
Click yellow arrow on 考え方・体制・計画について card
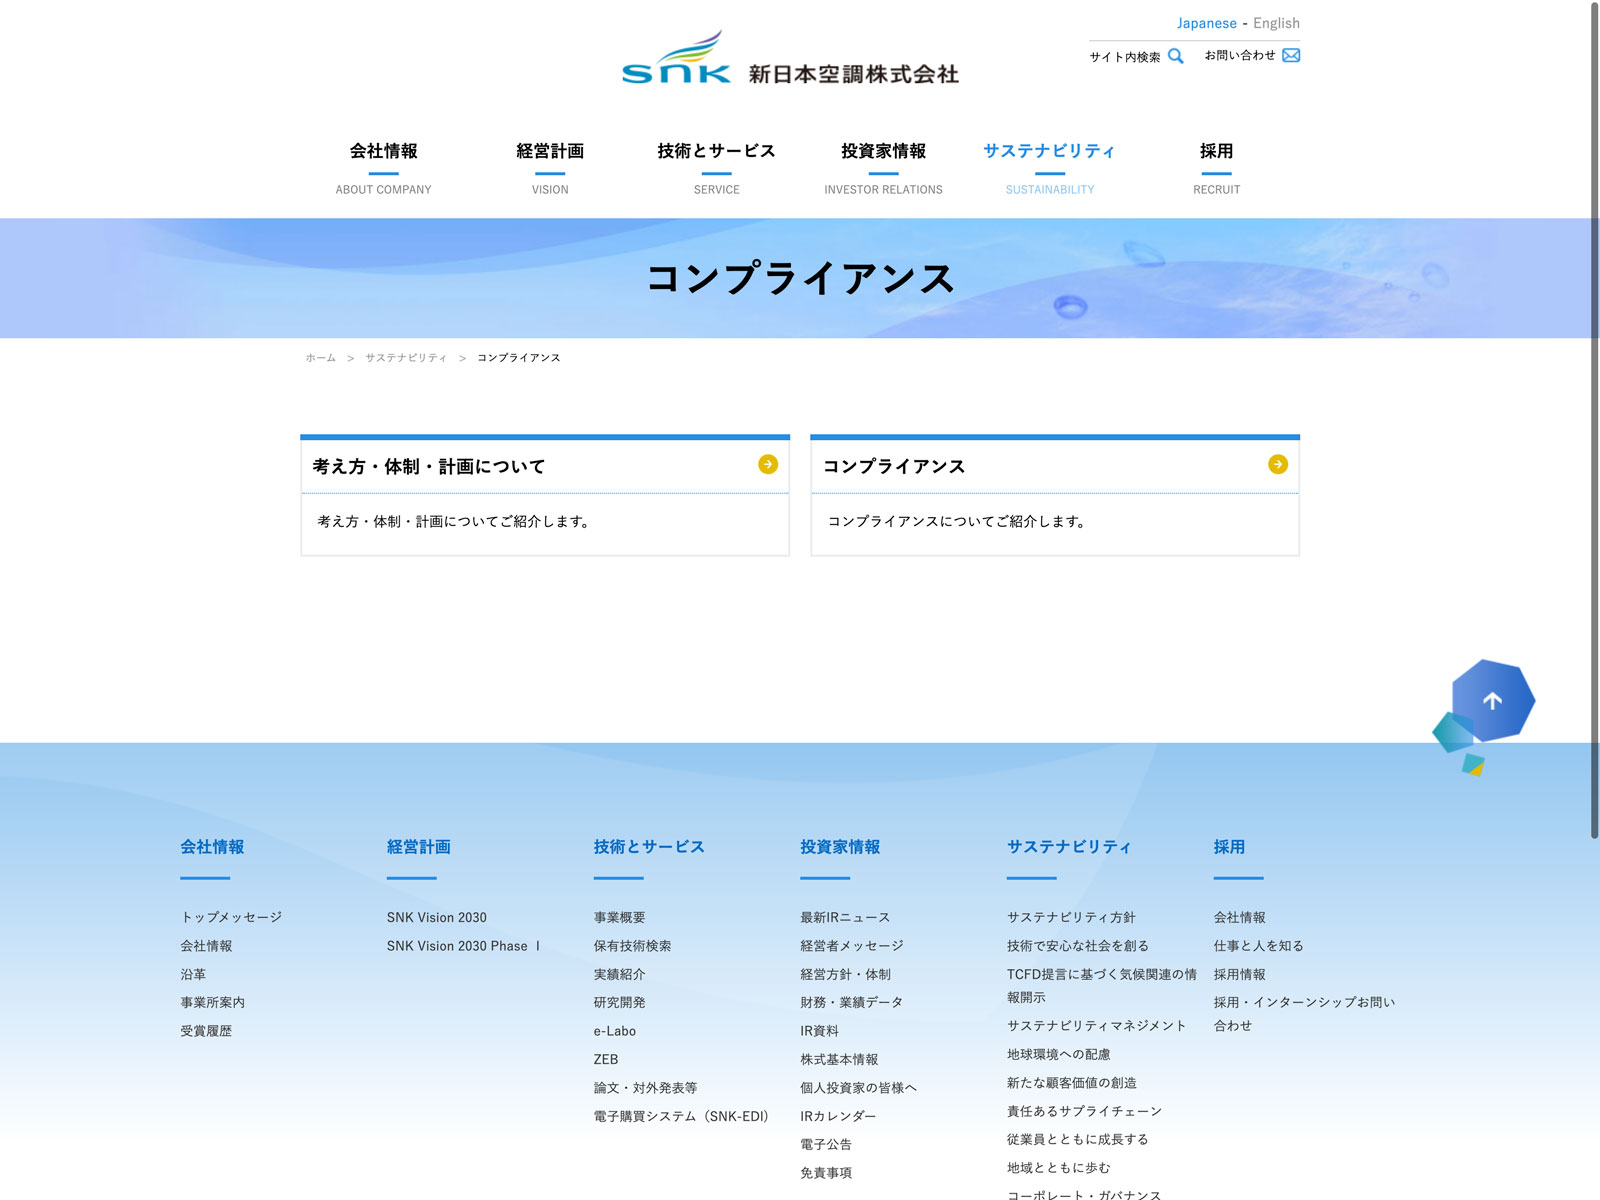(x=768, y=464)
